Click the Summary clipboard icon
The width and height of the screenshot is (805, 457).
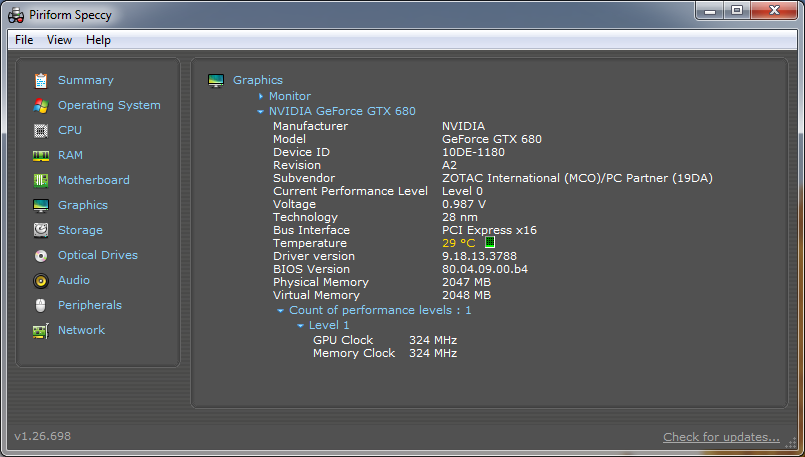(x=41, y=80)
